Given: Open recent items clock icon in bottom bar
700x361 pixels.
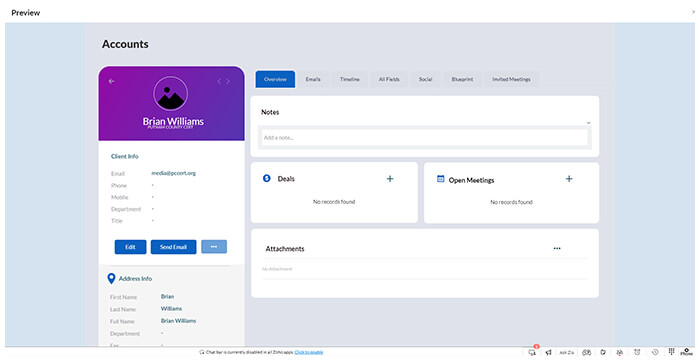Looking at the screenshot, I should tap(655, 353).
